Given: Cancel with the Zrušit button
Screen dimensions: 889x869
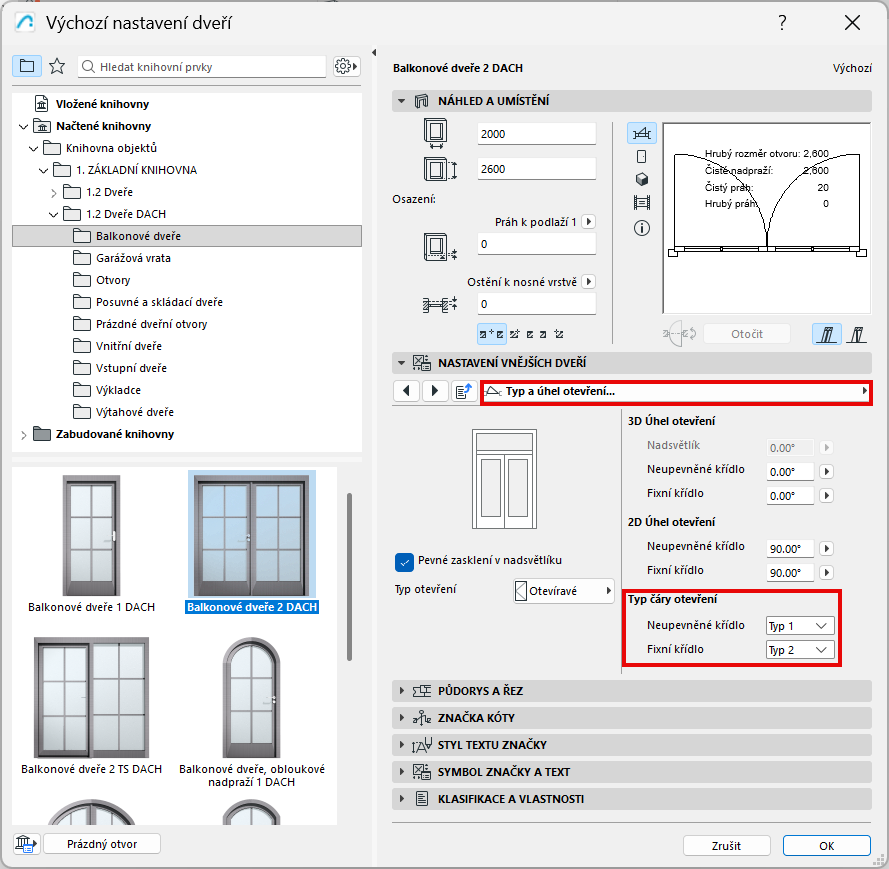Looking at the screenshot, I should 726,846.
